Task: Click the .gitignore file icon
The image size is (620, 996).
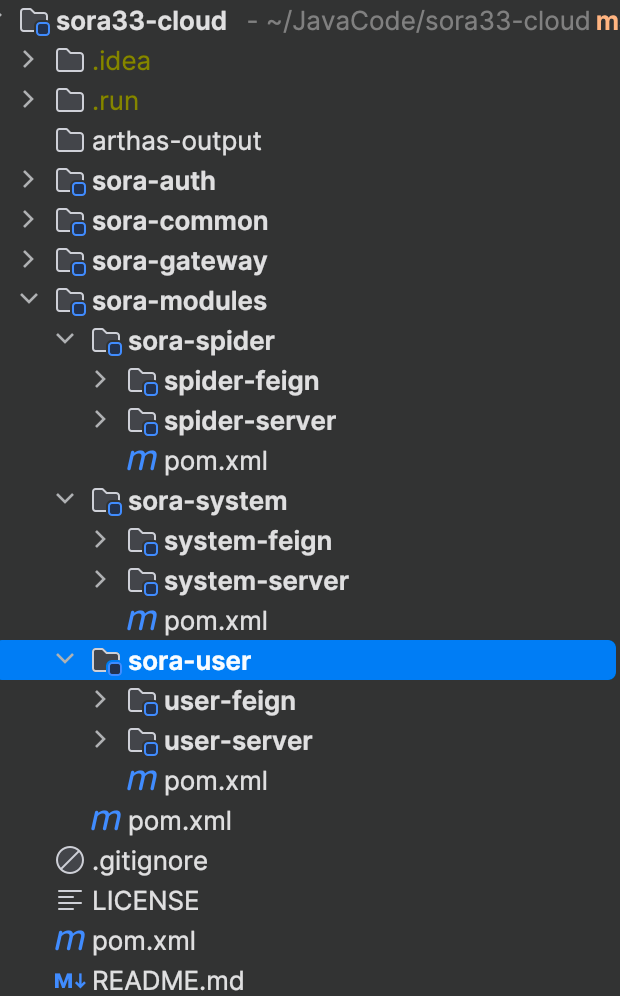Action: pyautogui.click(x=69, y=861)
